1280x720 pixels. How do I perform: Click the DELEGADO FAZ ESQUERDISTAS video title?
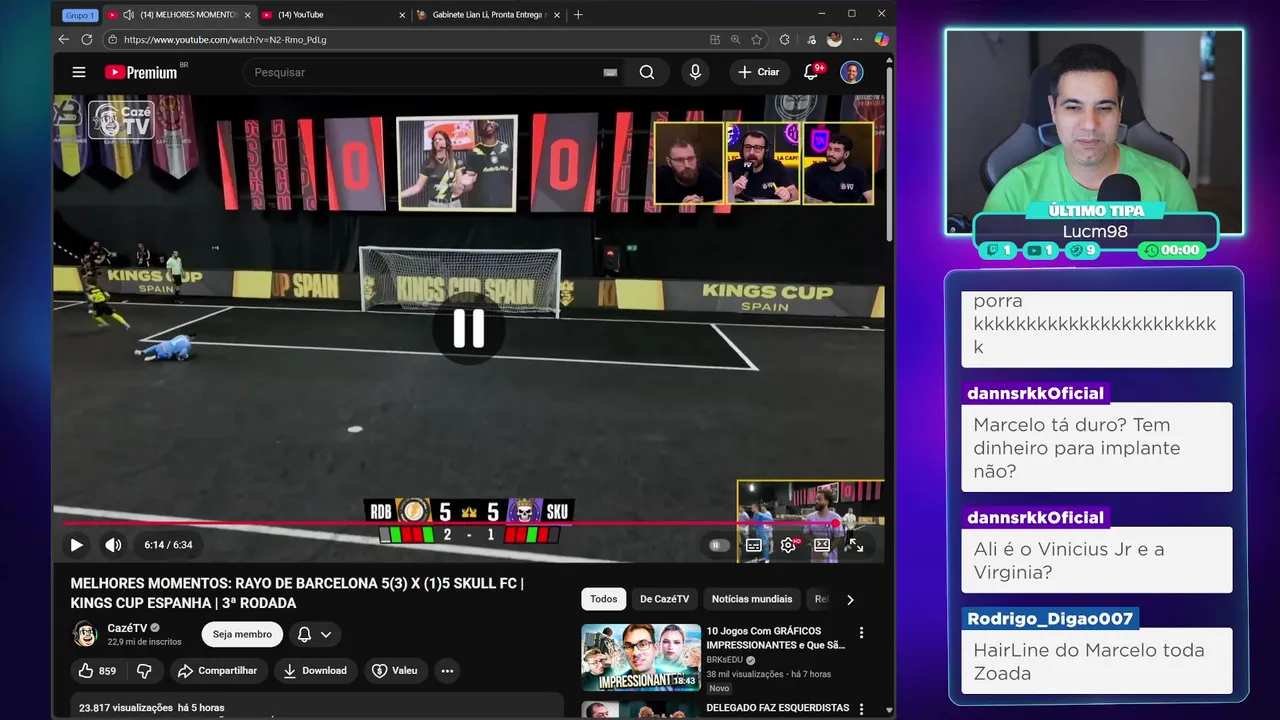pos(778,707)
